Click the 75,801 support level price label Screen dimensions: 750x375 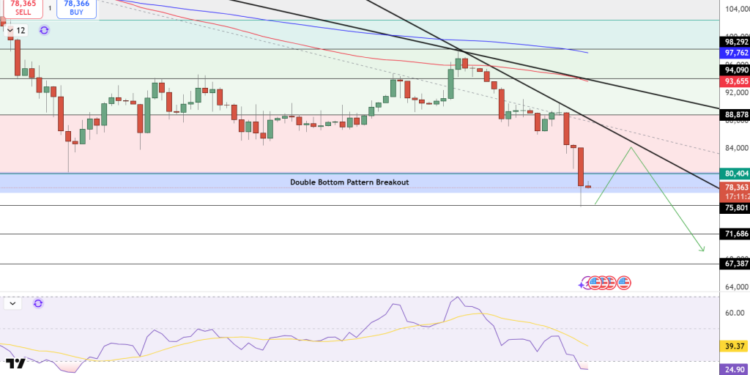736,208
